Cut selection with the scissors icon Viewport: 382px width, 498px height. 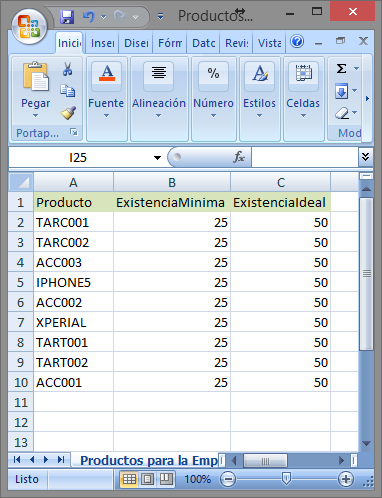click(68, 69)
